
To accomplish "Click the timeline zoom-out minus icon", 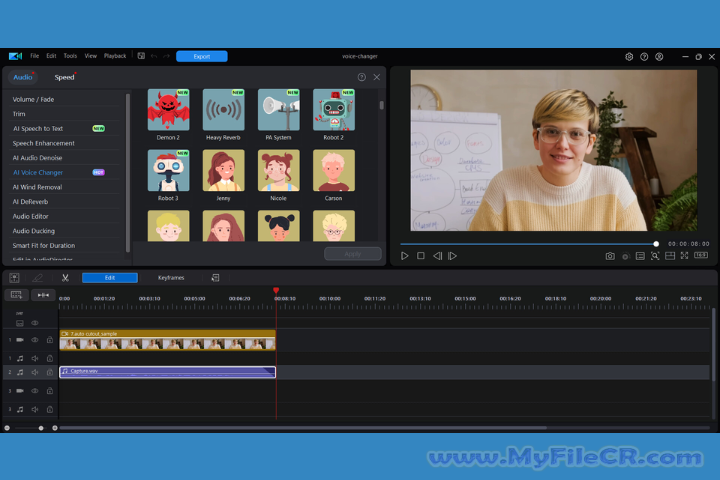I will tap(7, 428).
